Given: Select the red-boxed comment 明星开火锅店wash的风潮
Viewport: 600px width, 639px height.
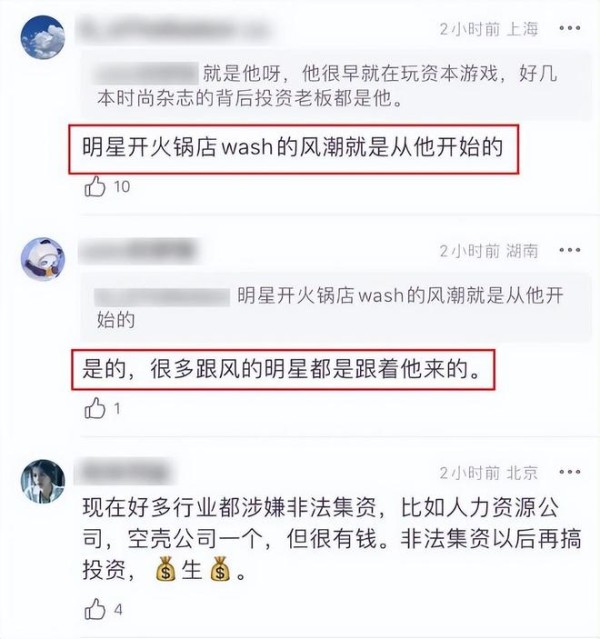Looking at the screenshot, I should point(293,147).
